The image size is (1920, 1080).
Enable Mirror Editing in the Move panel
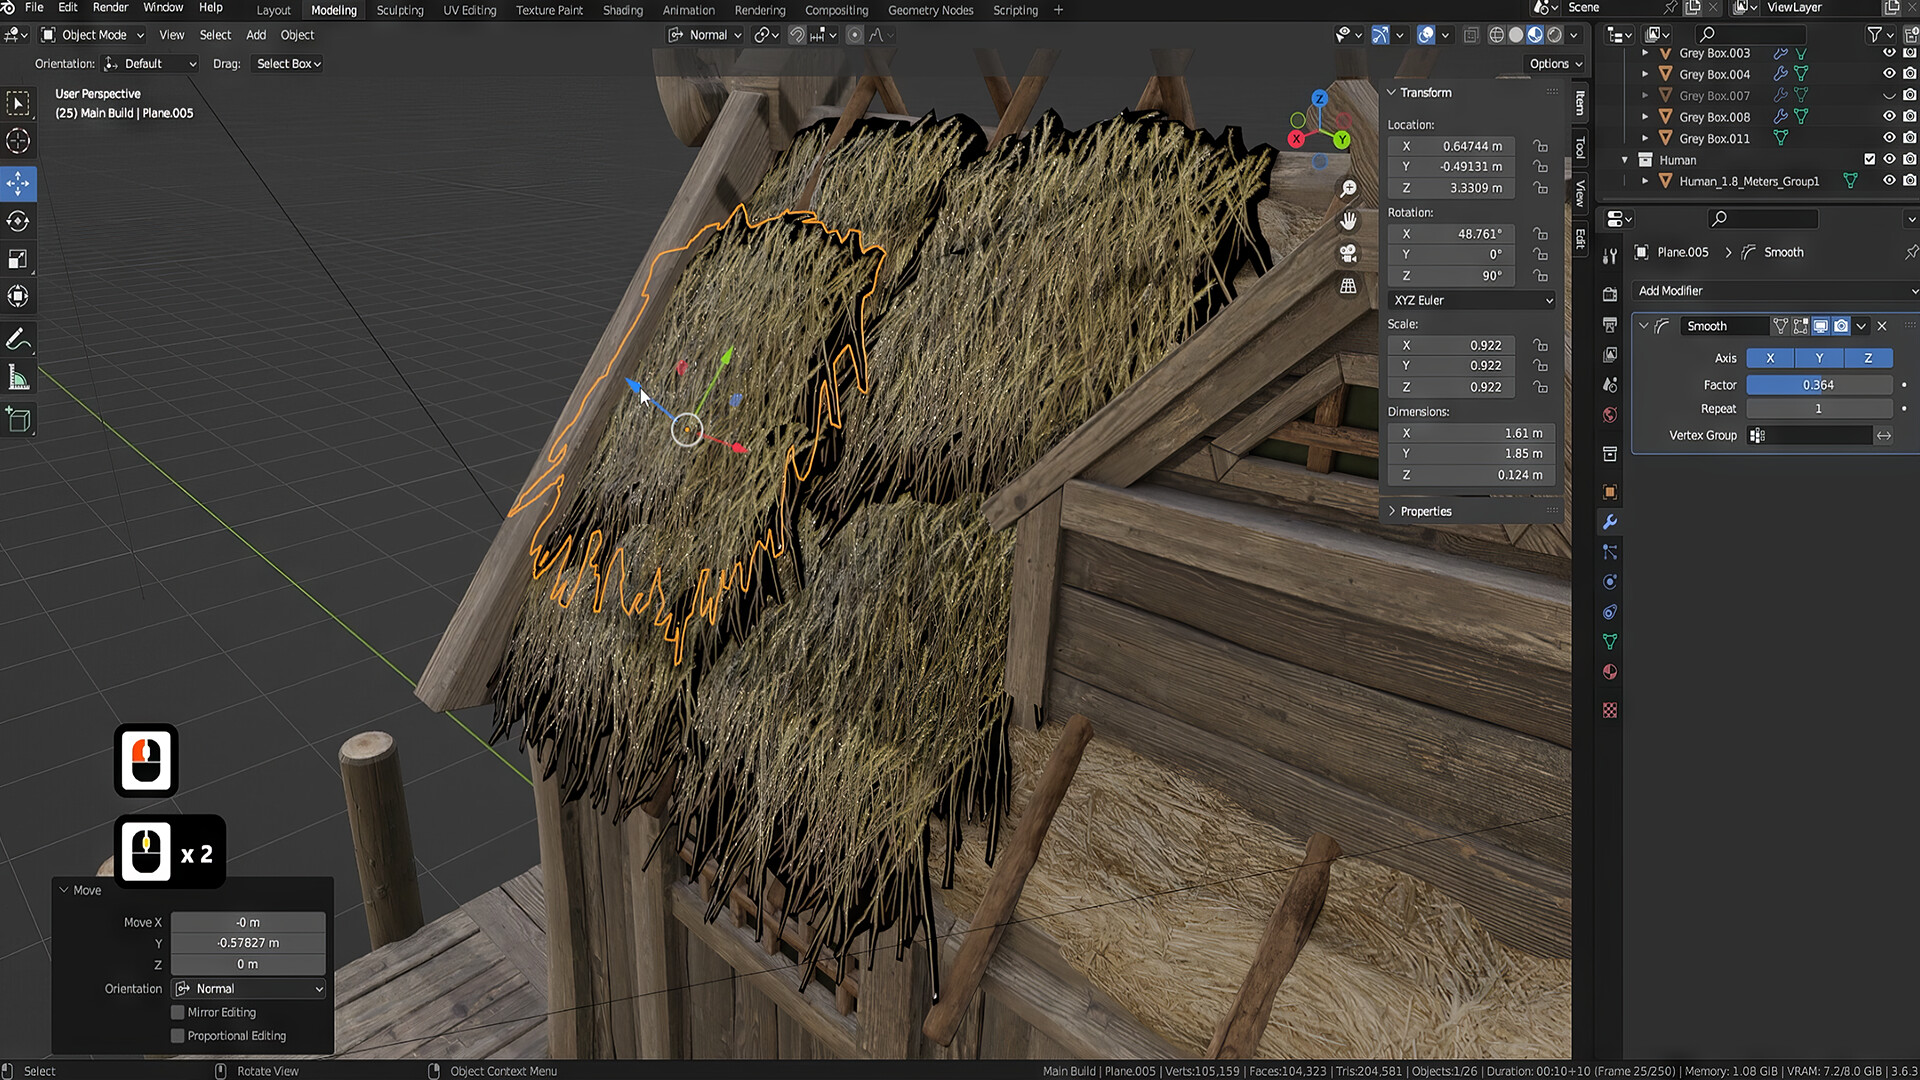tap(178, 1012)
